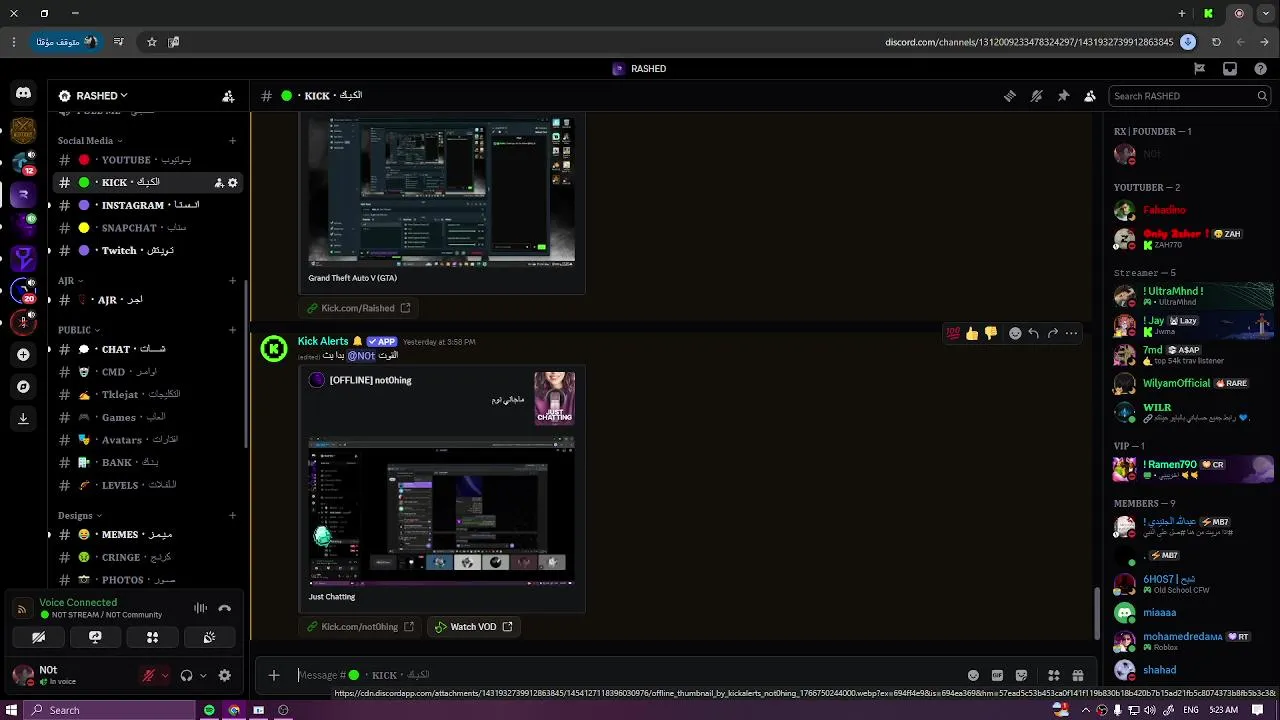Edit KICK channel settings gear
This screenshot has height=720, width=1280.
pyautogui.click(x=233, y=183)
